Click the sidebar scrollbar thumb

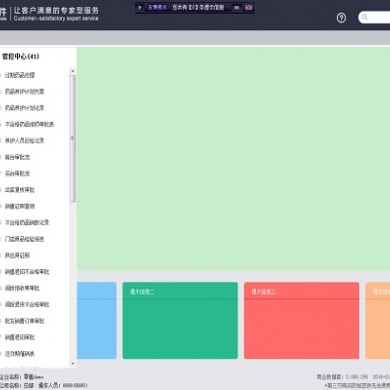73,138
